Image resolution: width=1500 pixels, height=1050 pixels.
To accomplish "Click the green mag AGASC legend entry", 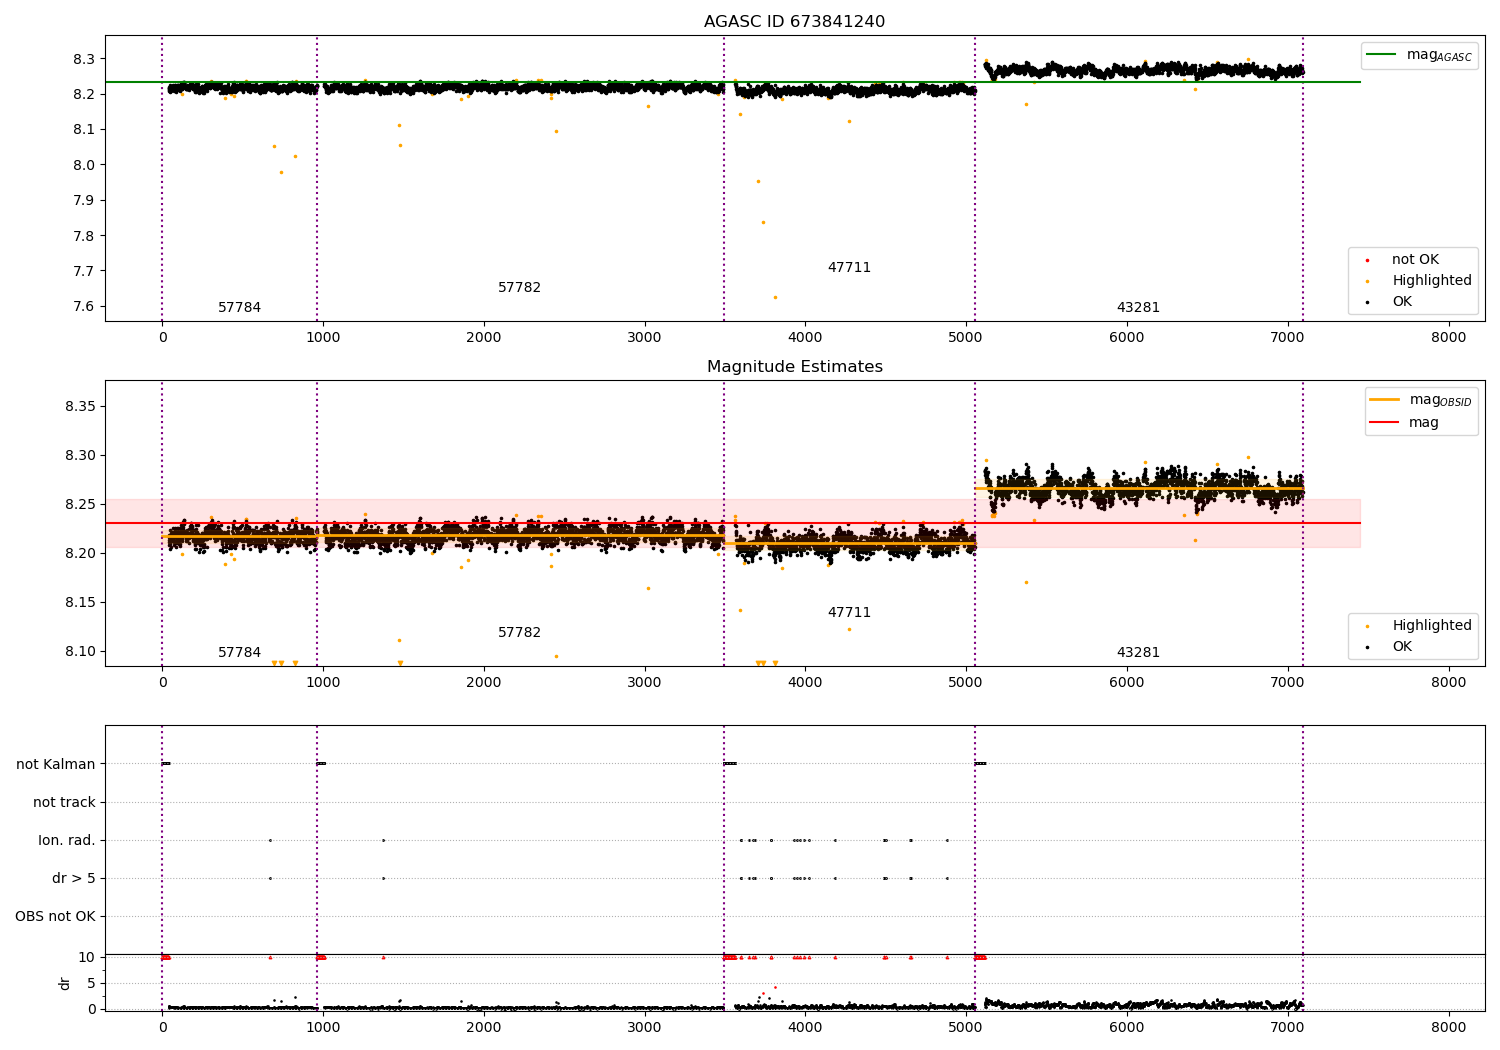I will [1419, 55].
